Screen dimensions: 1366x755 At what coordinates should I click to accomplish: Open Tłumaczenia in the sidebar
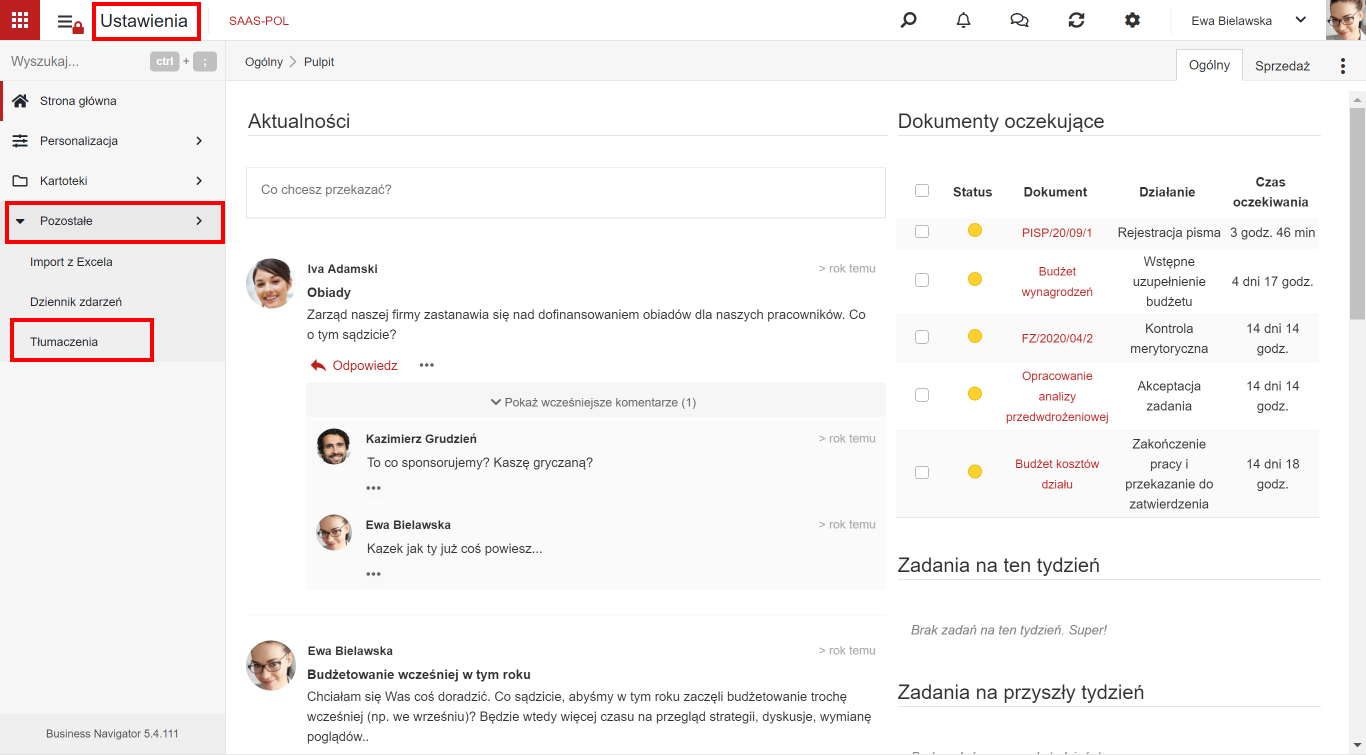(64, 342)
